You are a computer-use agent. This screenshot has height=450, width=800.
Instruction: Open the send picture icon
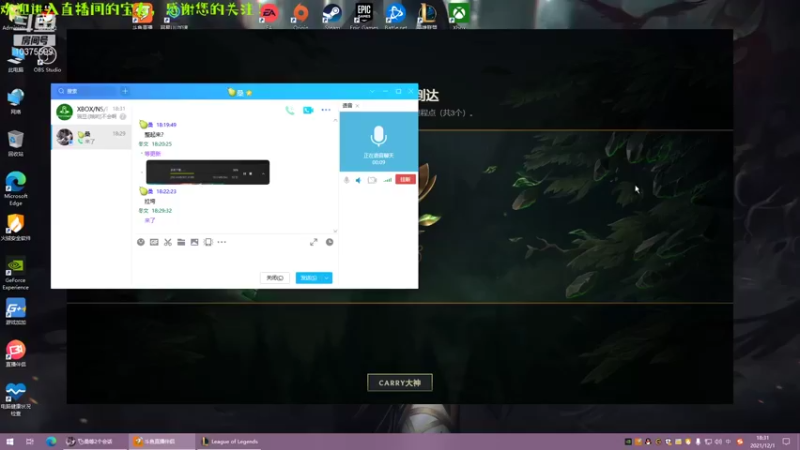[194, 242]
